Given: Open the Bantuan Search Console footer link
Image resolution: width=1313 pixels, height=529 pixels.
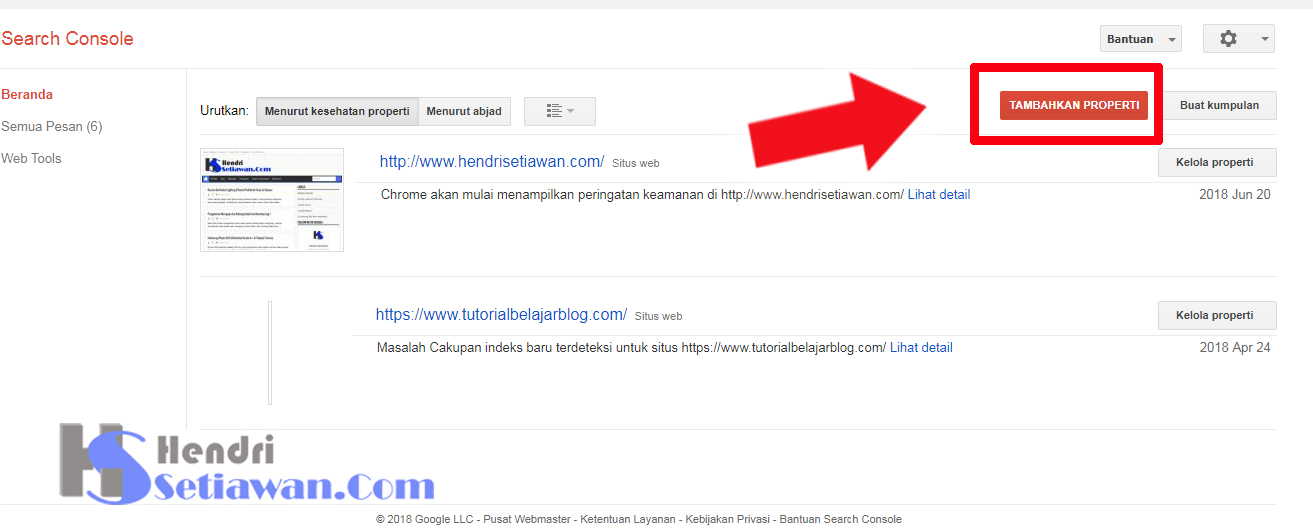Looking at the screenshot, I should coord(841,519).
